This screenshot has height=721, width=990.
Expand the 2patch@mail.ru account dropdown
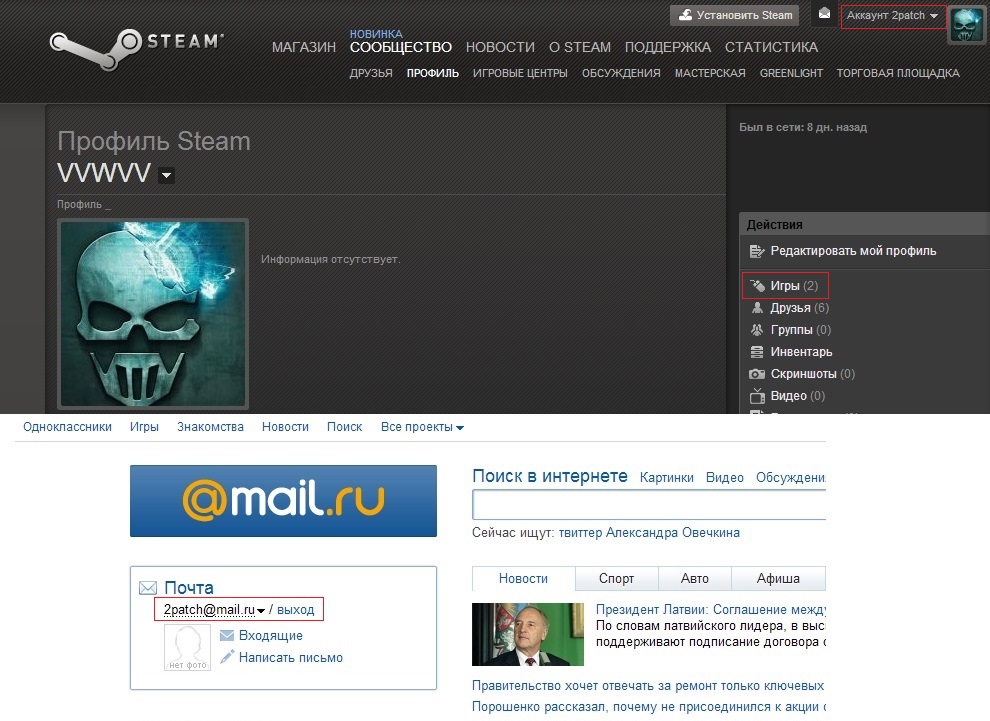(x=214, y=609)
